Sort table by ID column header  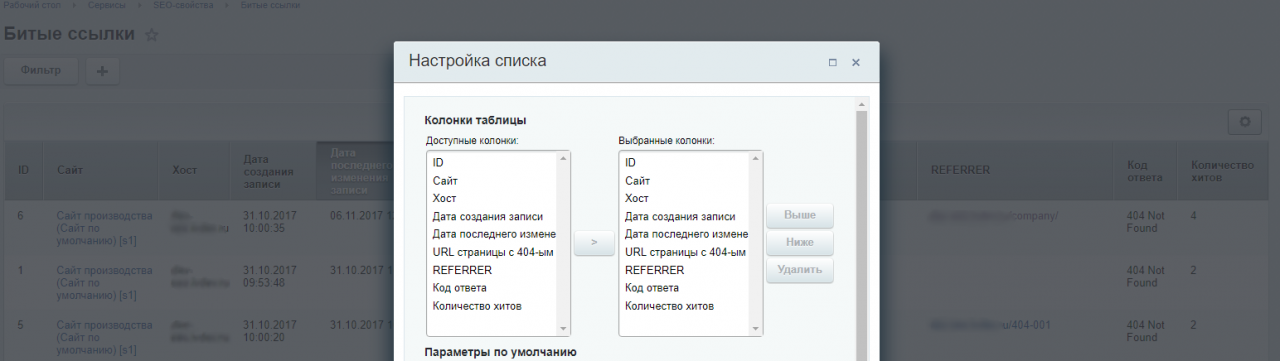23,170
